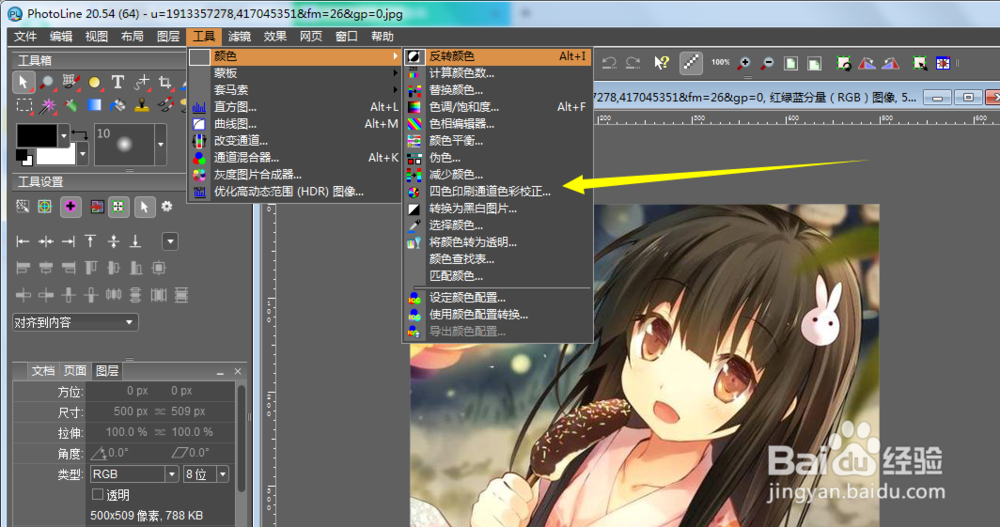Image resolution: width=1000 pixels, height=527 pixels.
Task: Click the redo arrow in top toolbar
Action: coord(633,63)
